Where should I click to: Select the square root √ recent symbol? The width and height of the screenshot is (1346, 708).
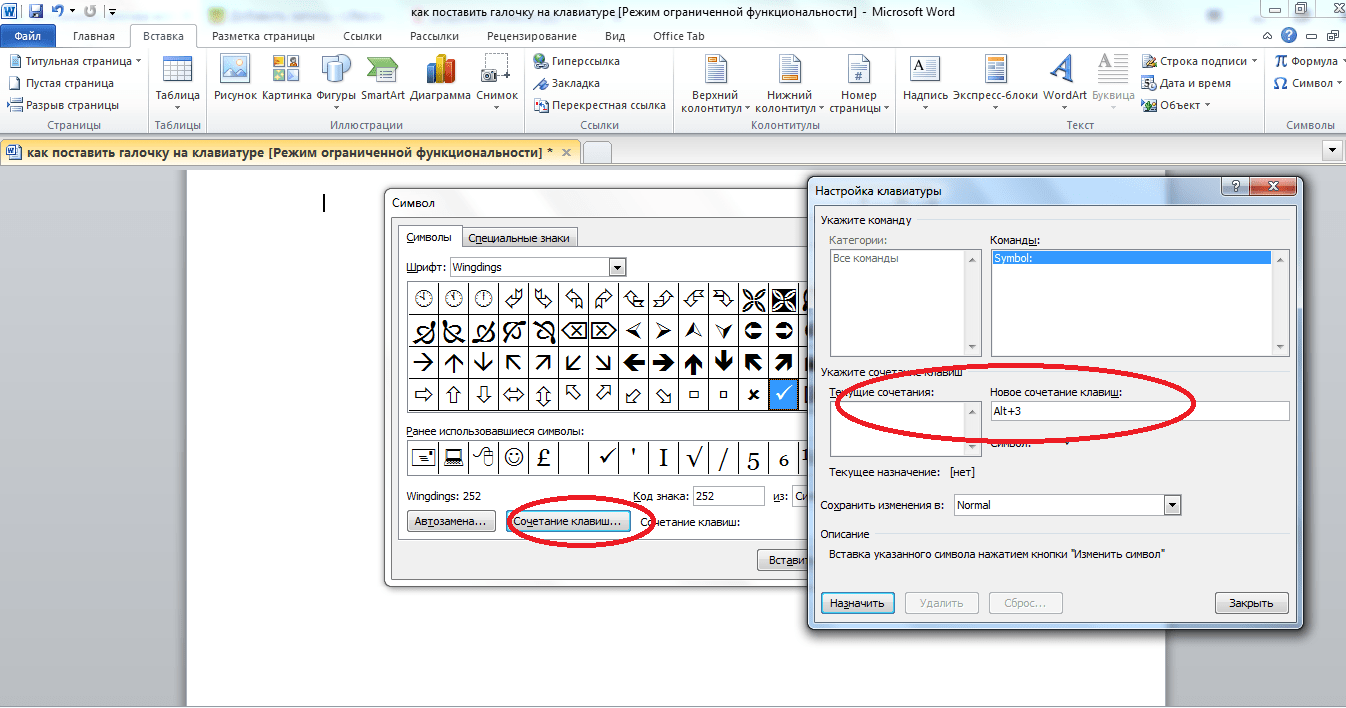[x=694, y=458]
